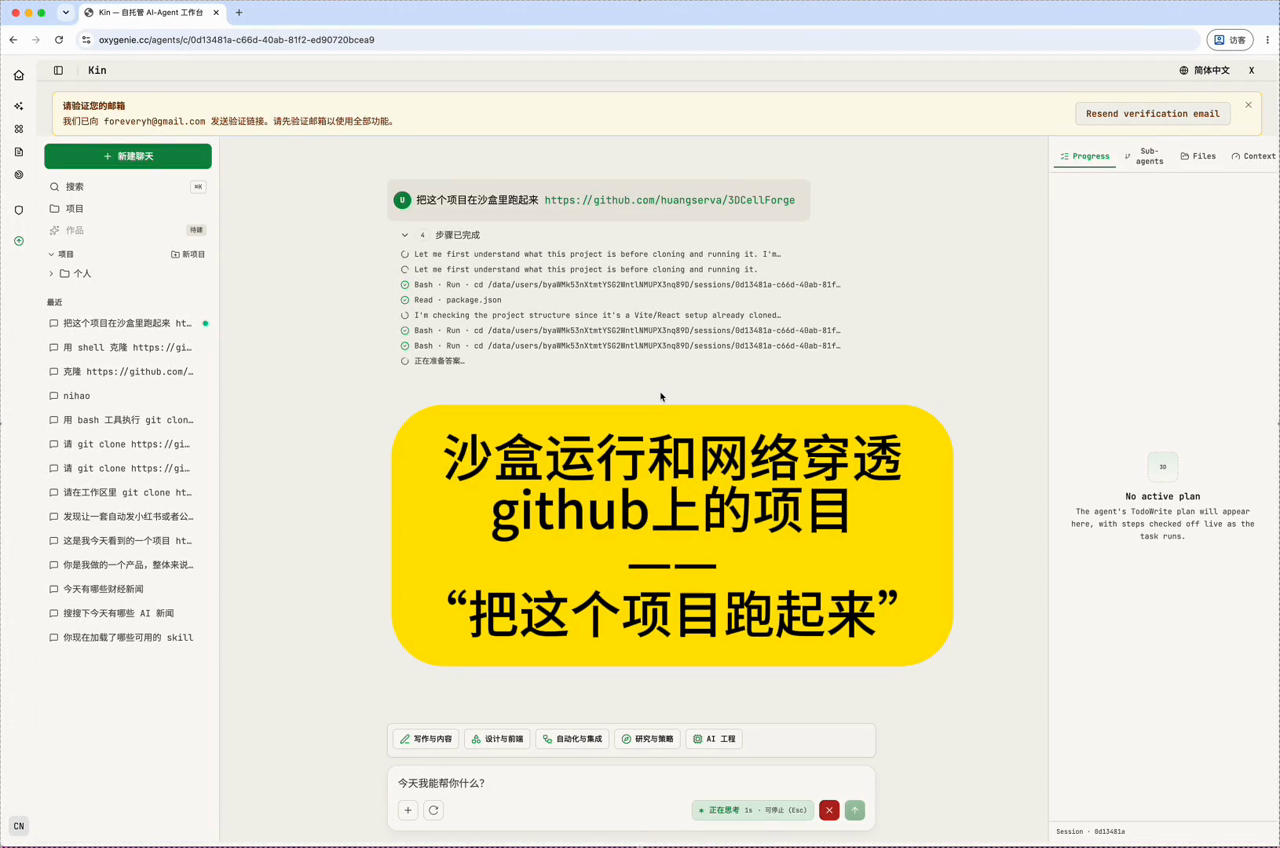Select the 自动化与集成 category chip
Screen dimensions: 1280x848
572,739
